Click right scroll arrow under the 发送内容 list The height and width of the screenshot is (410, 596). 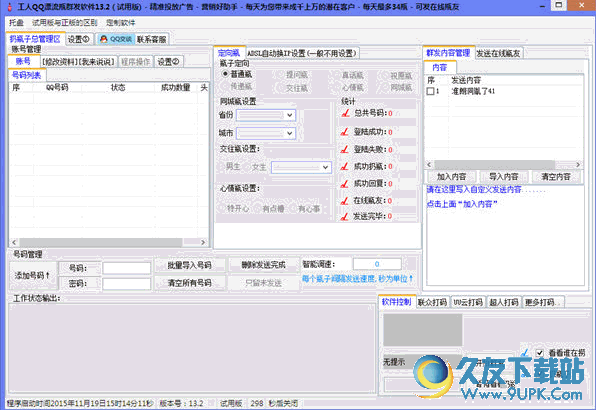coord(578,165)
